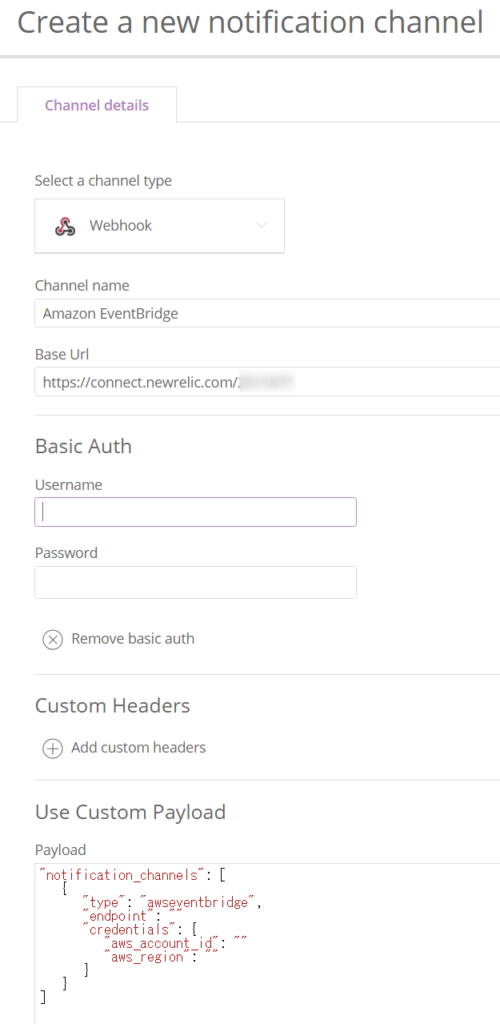Click the "Use Custom Payload" heading
This screenshot has width=500, height=1024.
click(x=130, y=812)
